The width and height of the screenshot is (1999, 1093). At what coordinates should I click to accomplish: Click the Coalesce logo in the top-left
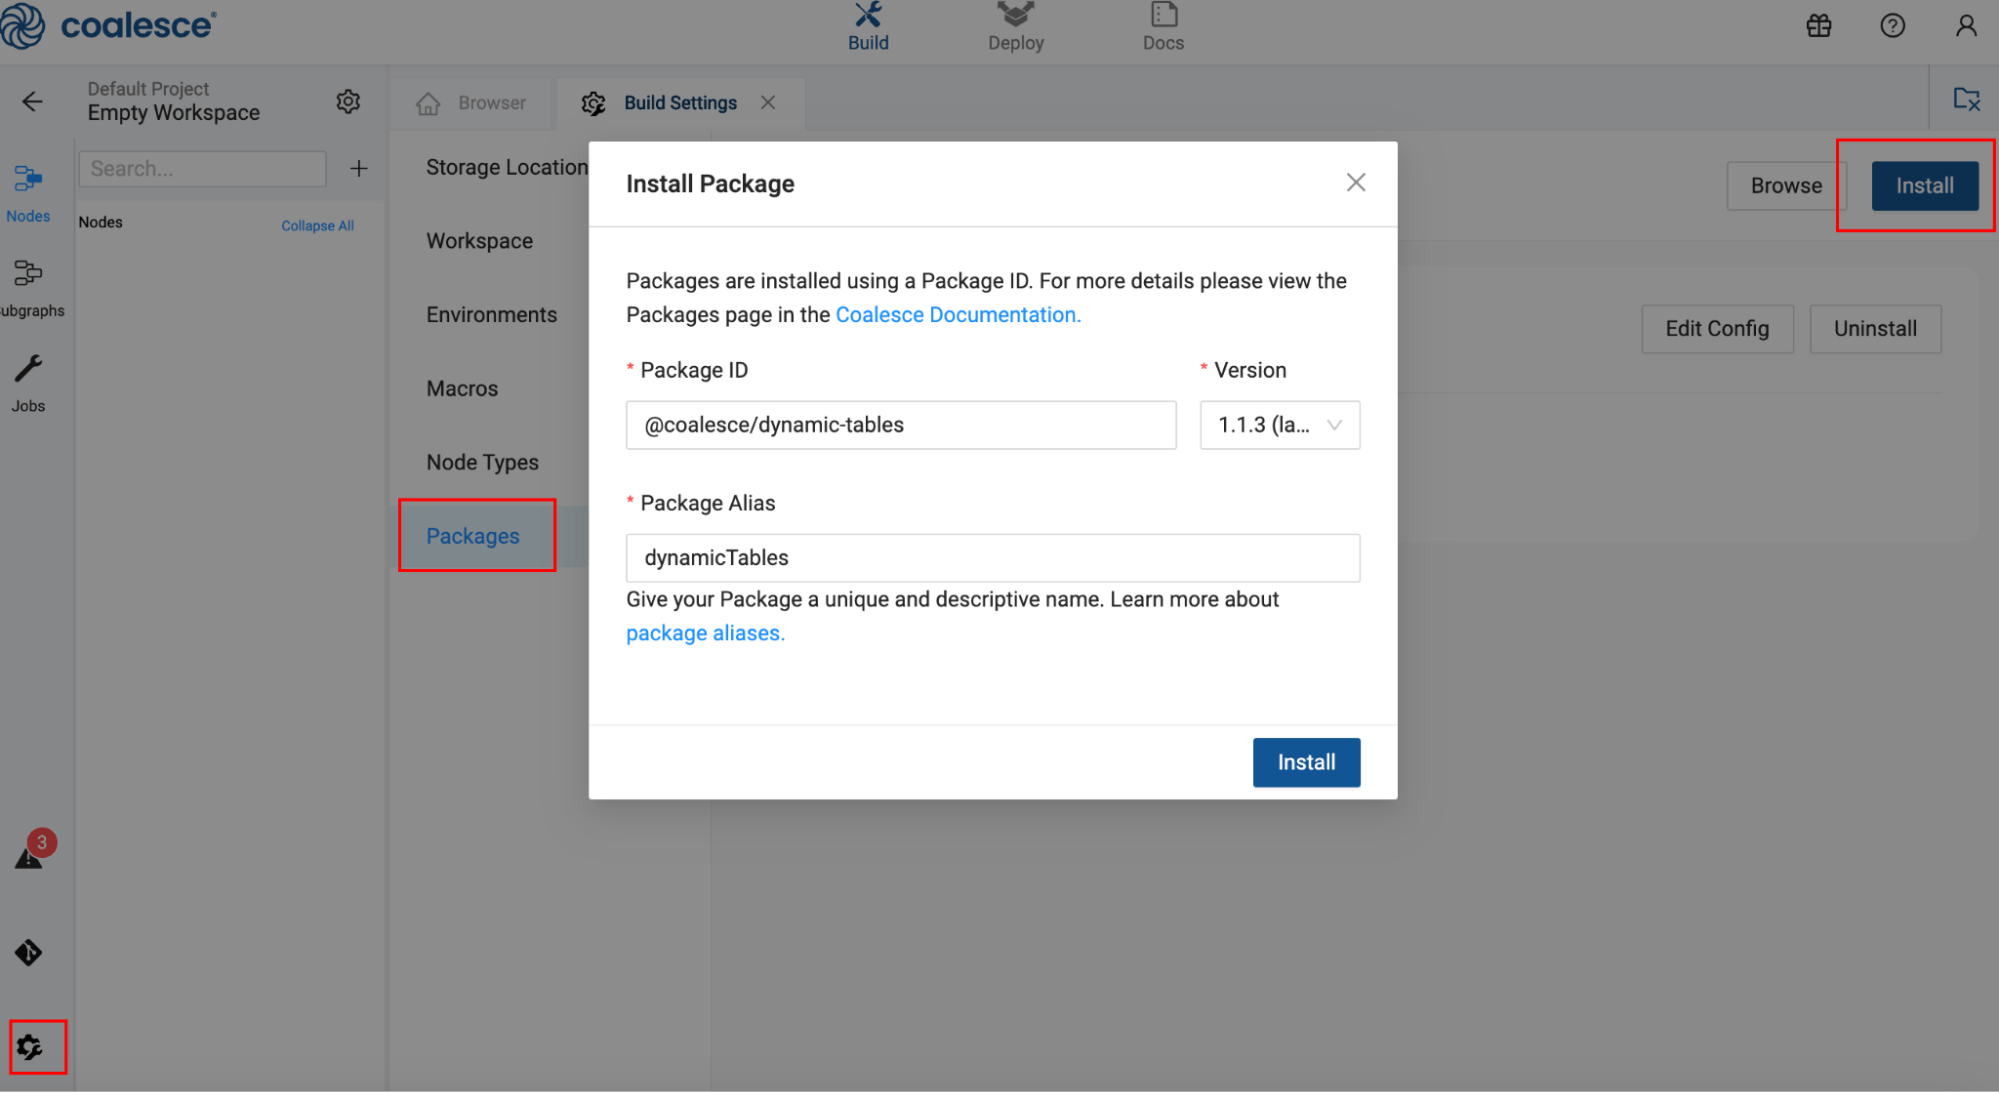point(111,26)
